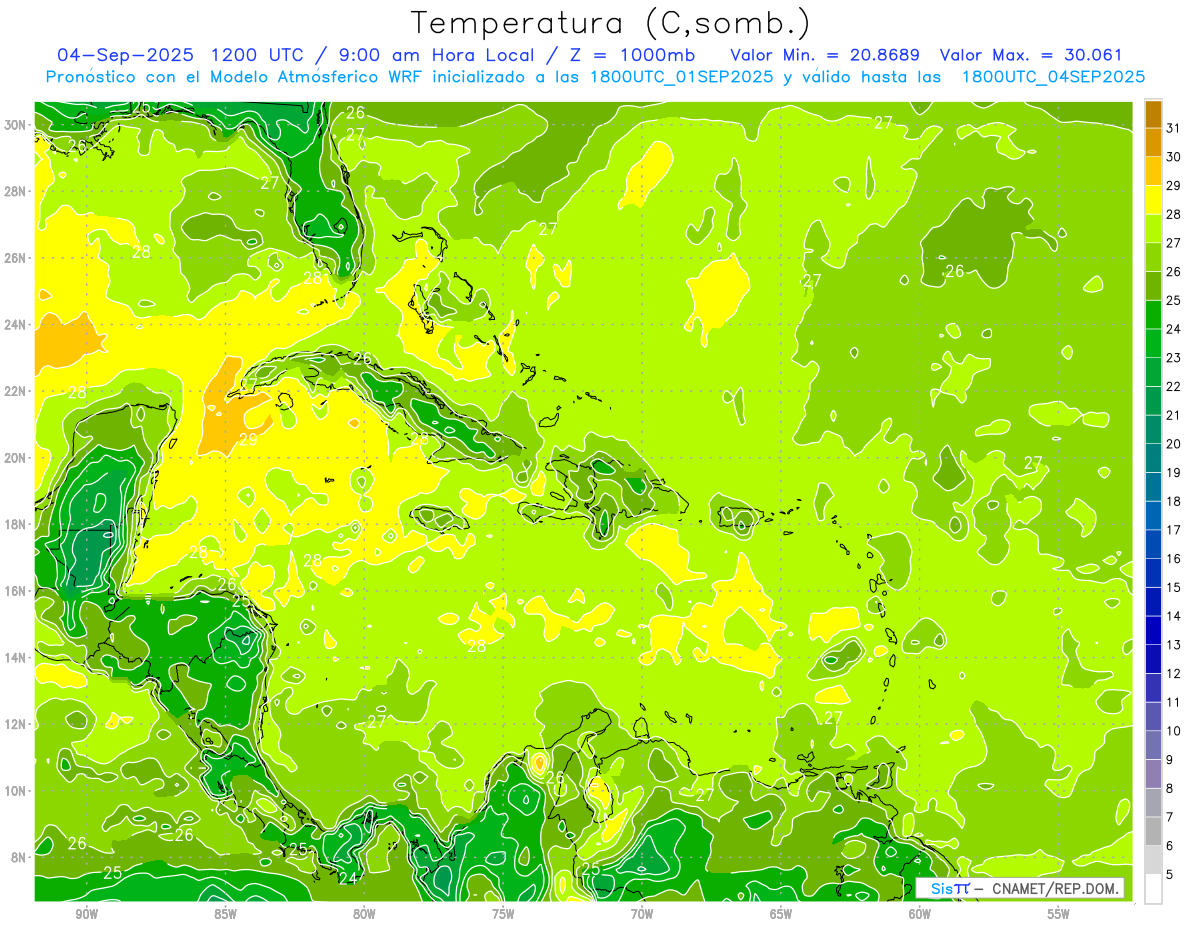Image resolution: width=1200 pixels, height=927 pixels.
Task: Click the "90W" longitude axis label
Action: (x=86, y=914)
